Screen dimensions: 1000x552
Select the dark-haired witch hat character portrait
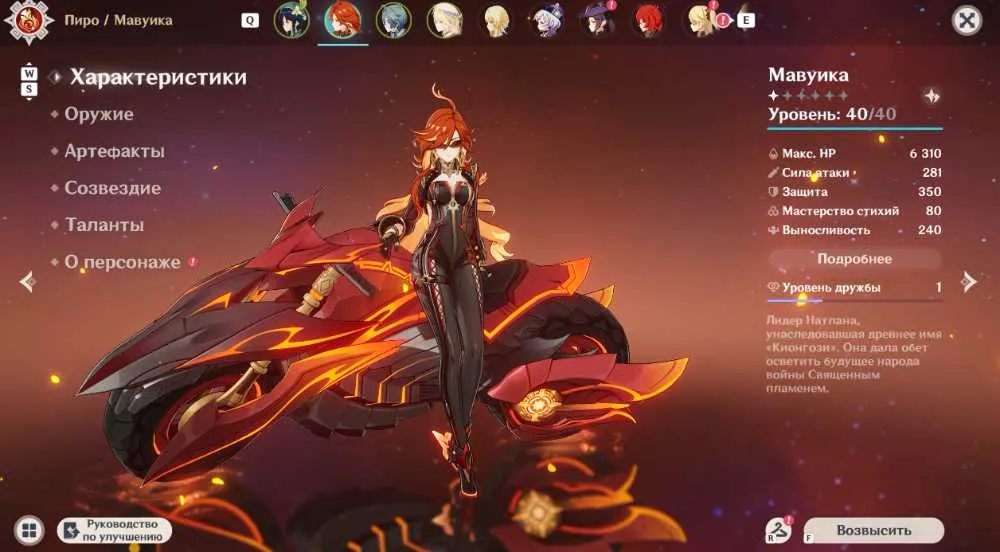[598, 20]
